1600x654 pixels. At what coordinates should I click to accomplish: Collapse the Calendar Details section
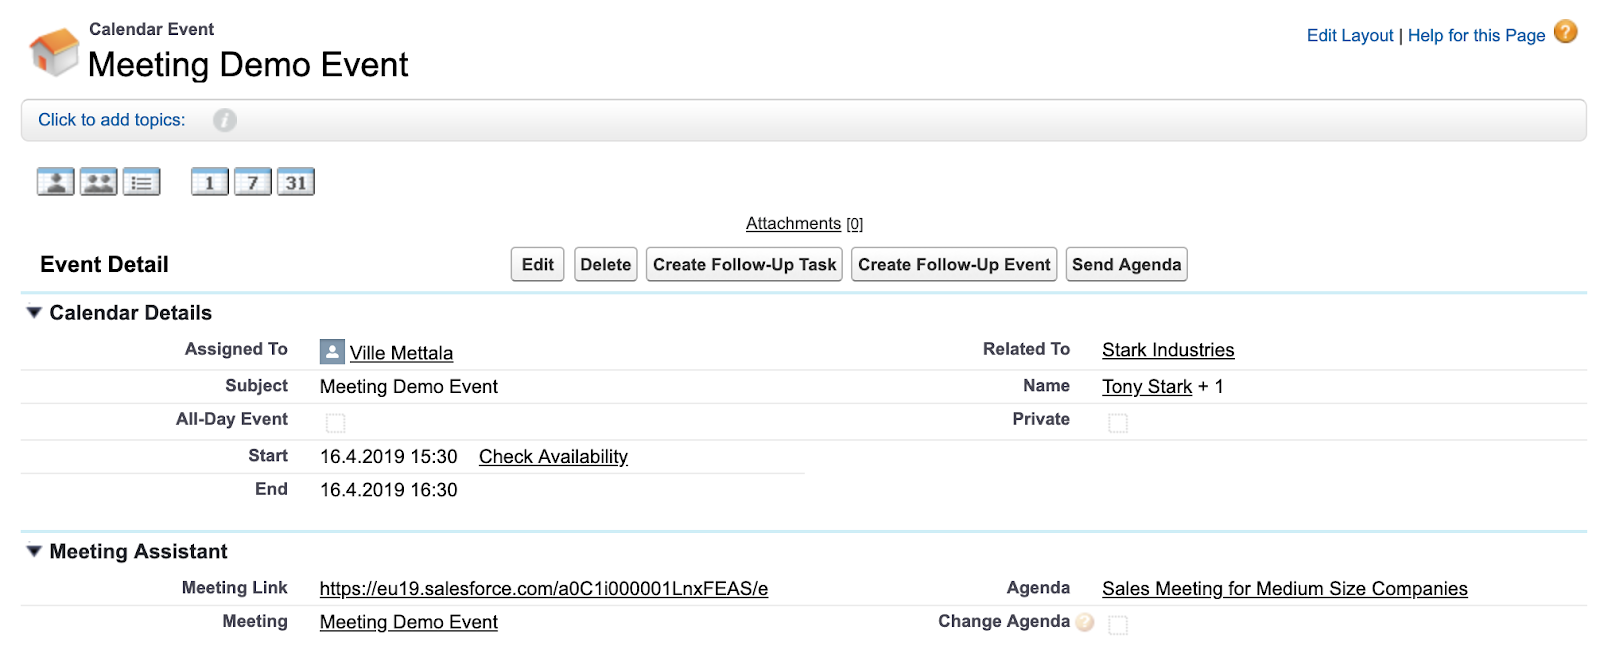point(34,313)
